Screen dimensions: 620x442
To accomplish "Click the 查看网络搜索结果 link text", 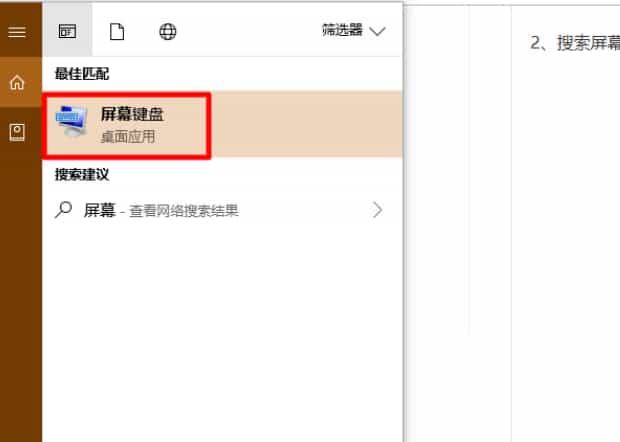I will [184, 211].
